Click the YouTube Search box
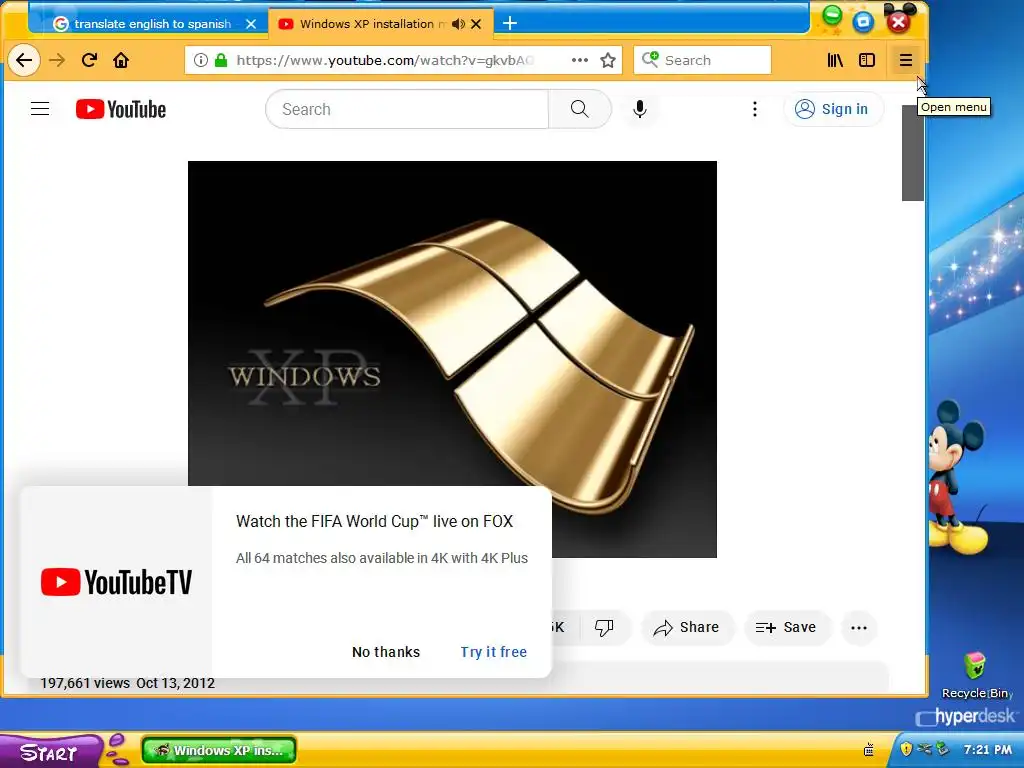This screenshot has width=1024, height=768. pos(407,109)
